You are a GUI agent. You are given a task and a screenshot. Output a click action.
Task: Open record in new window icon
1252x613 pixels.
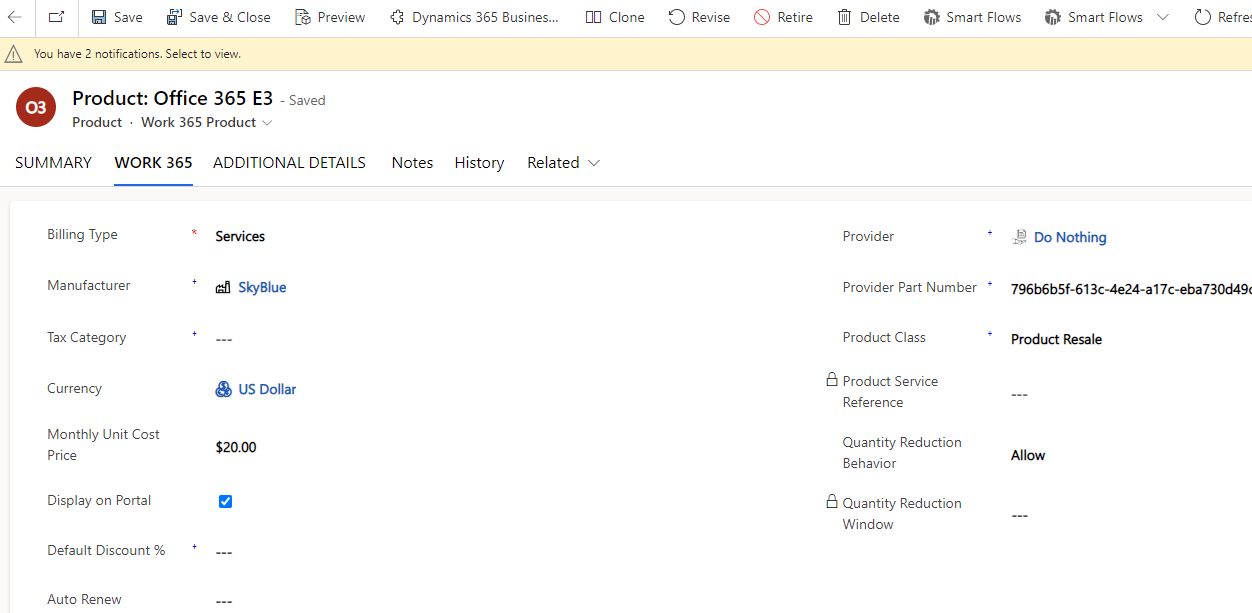click(56, 17)
